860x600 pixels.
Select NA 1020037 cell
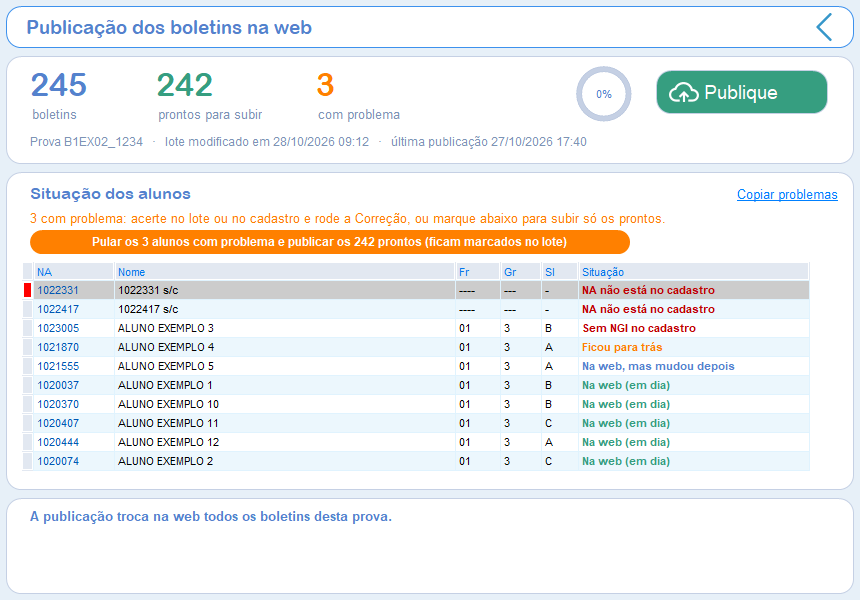click(x=73, y=385)
